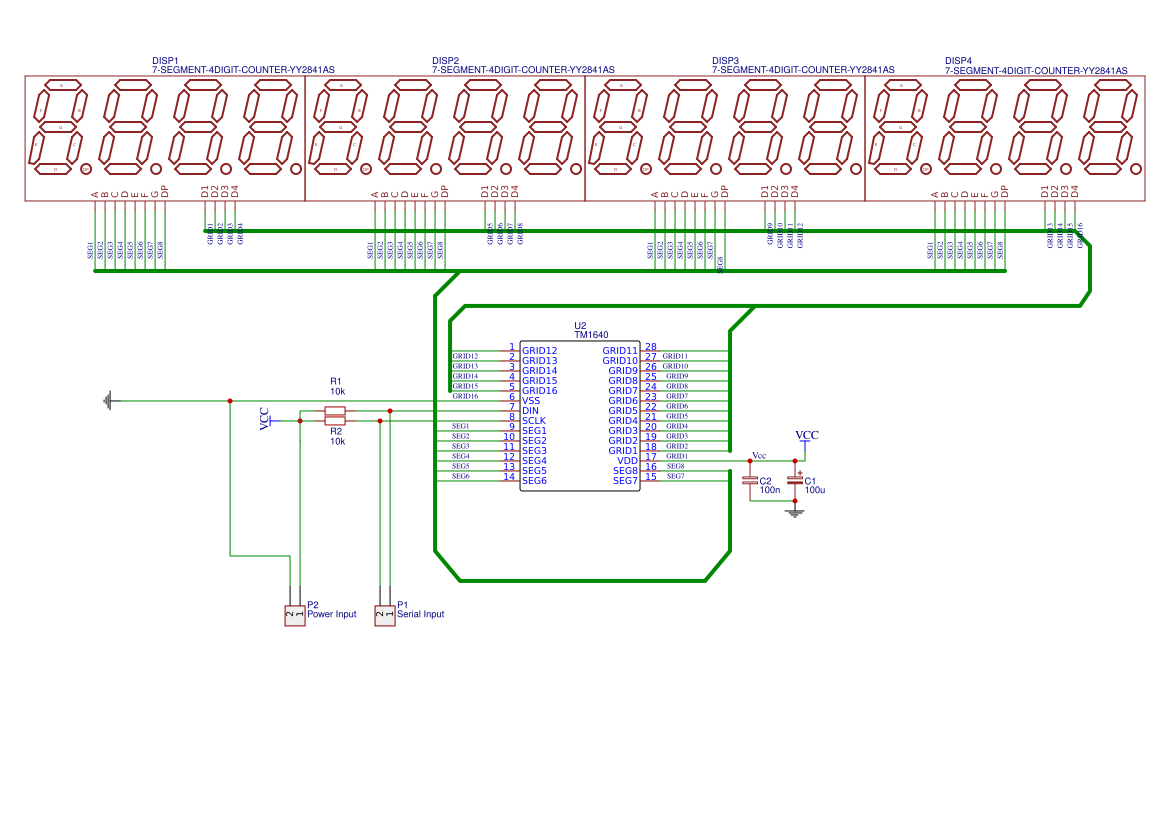The image size is (1169, 827).
Task: Select the U2 TM1640 chip body
Action: tap(579, 415)
